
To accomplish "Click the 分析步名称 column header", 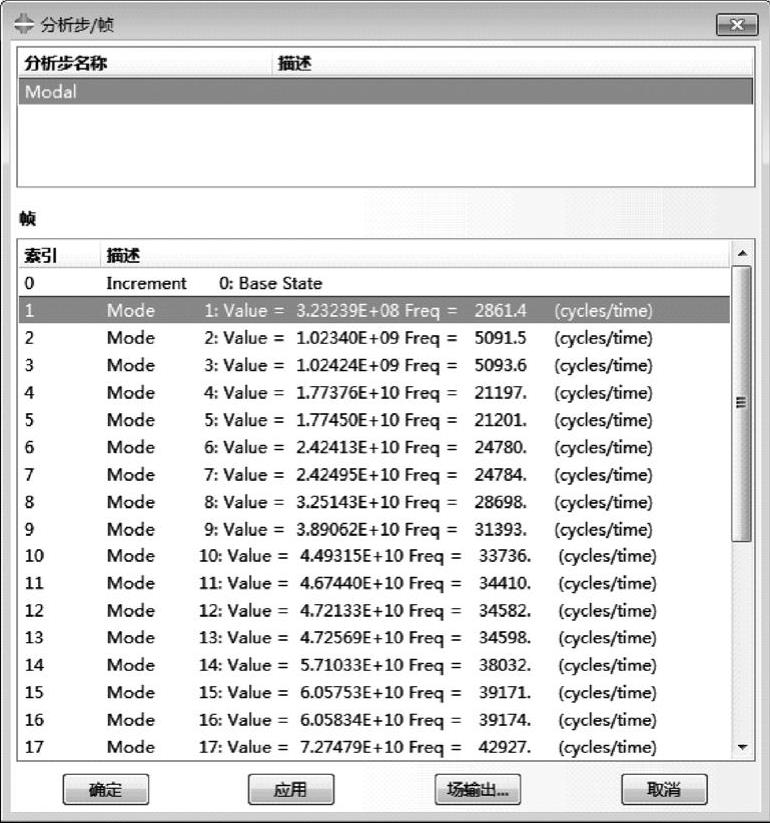I will [x=145, y=63].
